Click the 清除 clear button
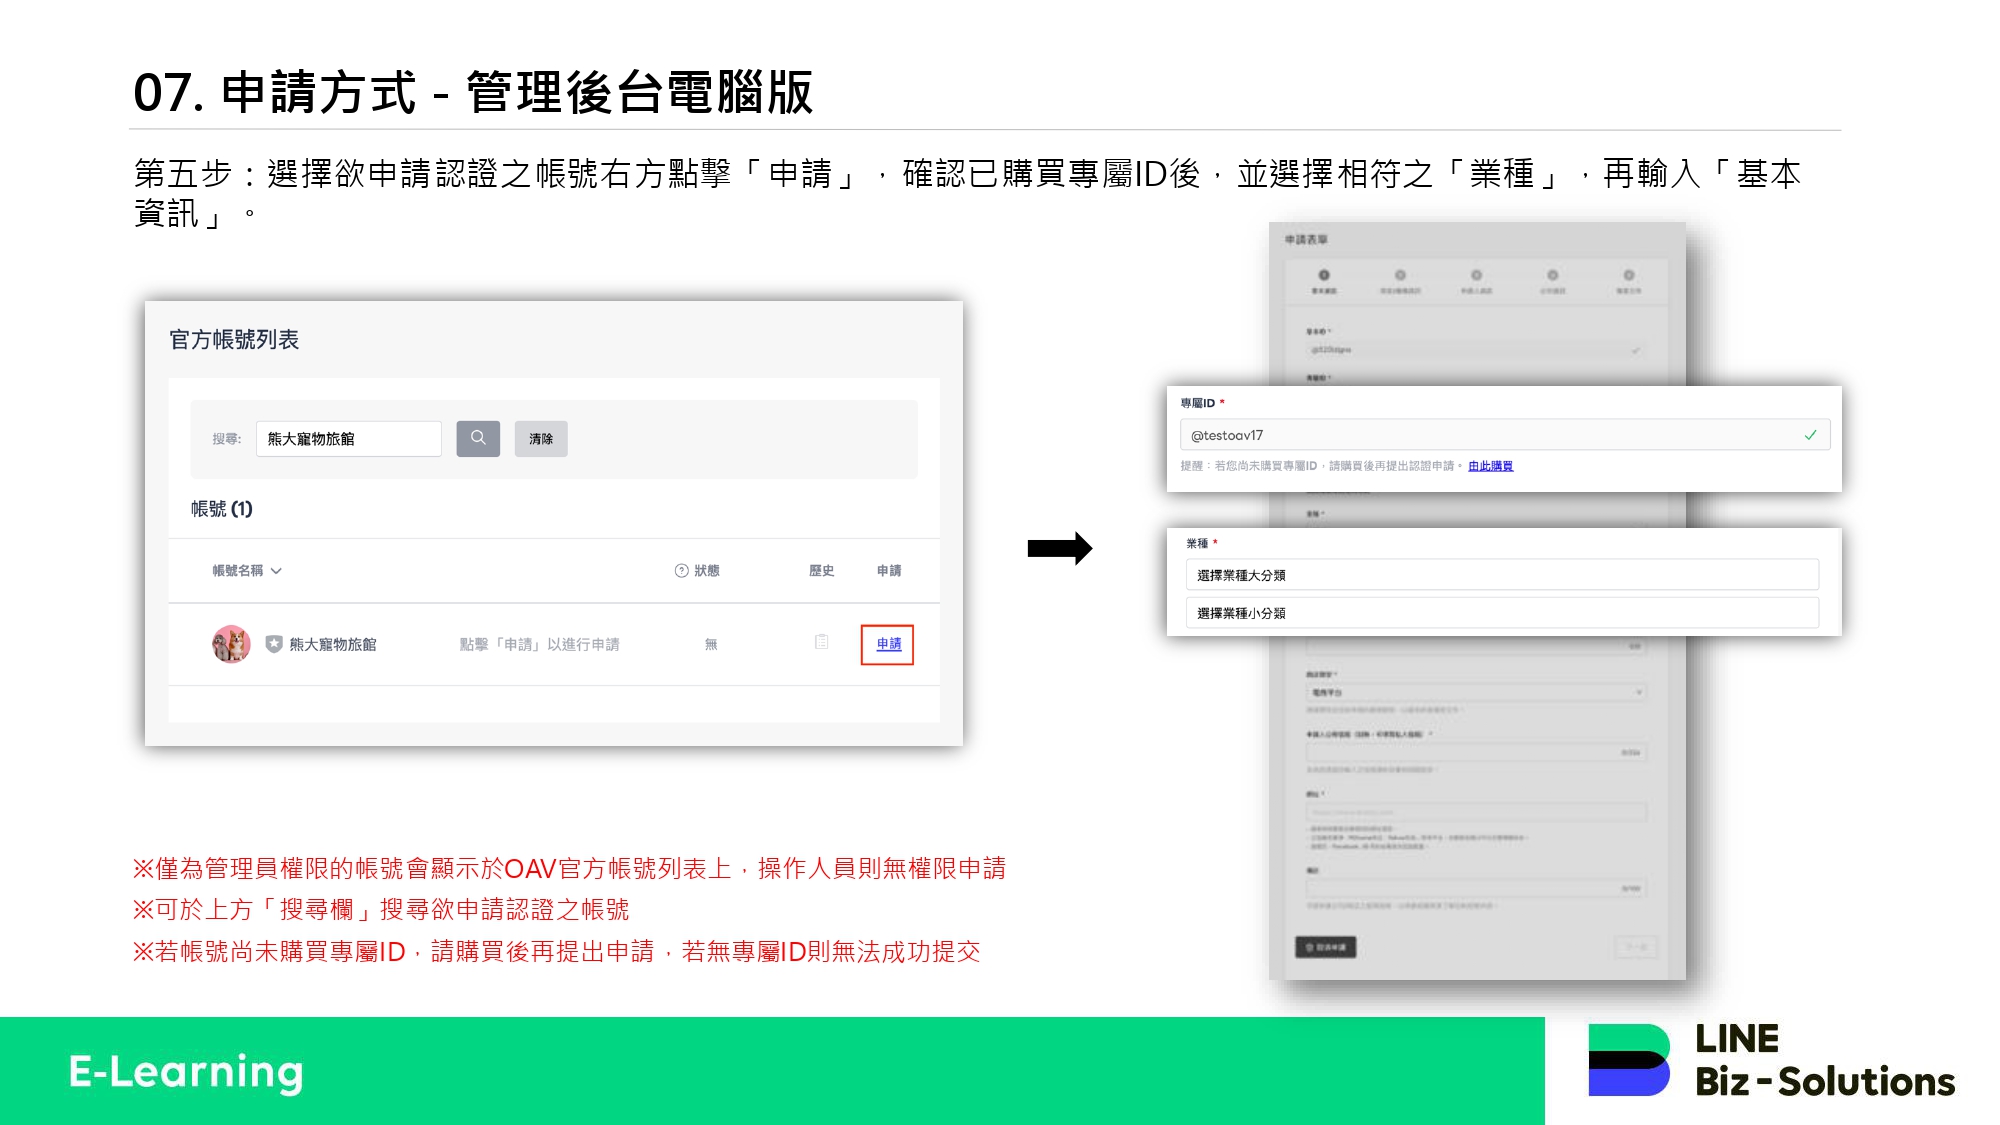Image resolution: width=2000 pixels, height=1125 pixels. (541, 439)
